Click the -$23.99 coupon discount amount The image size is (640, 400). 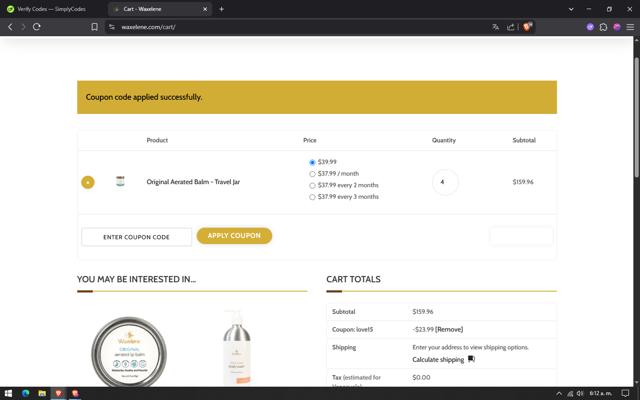click(x=423, y=329)
